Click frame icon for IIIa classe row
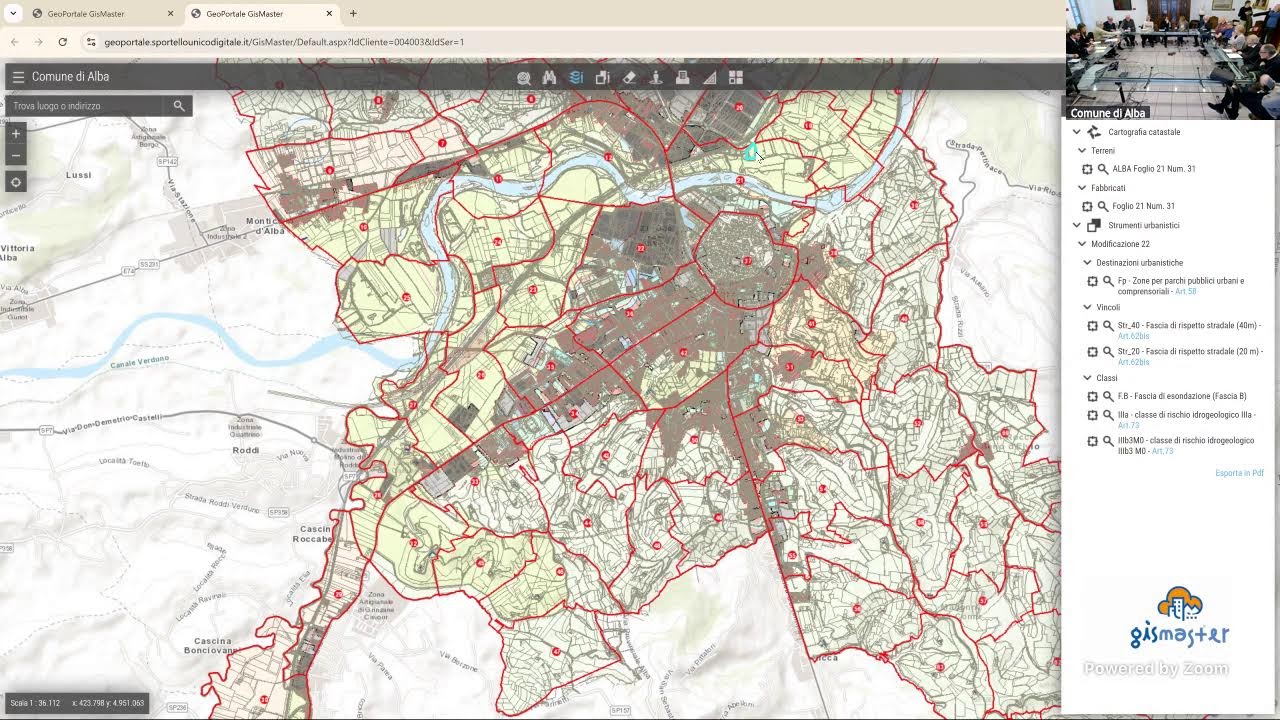Screen dimensions: 1280x720 tap(1092, 415)
